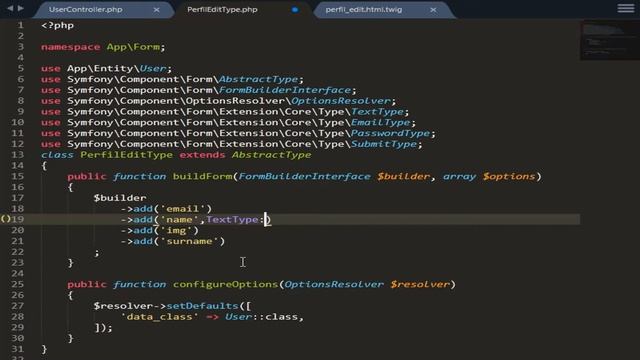
Task: Switch to the UserController.php tab
Action: click(x=86, y=9)
